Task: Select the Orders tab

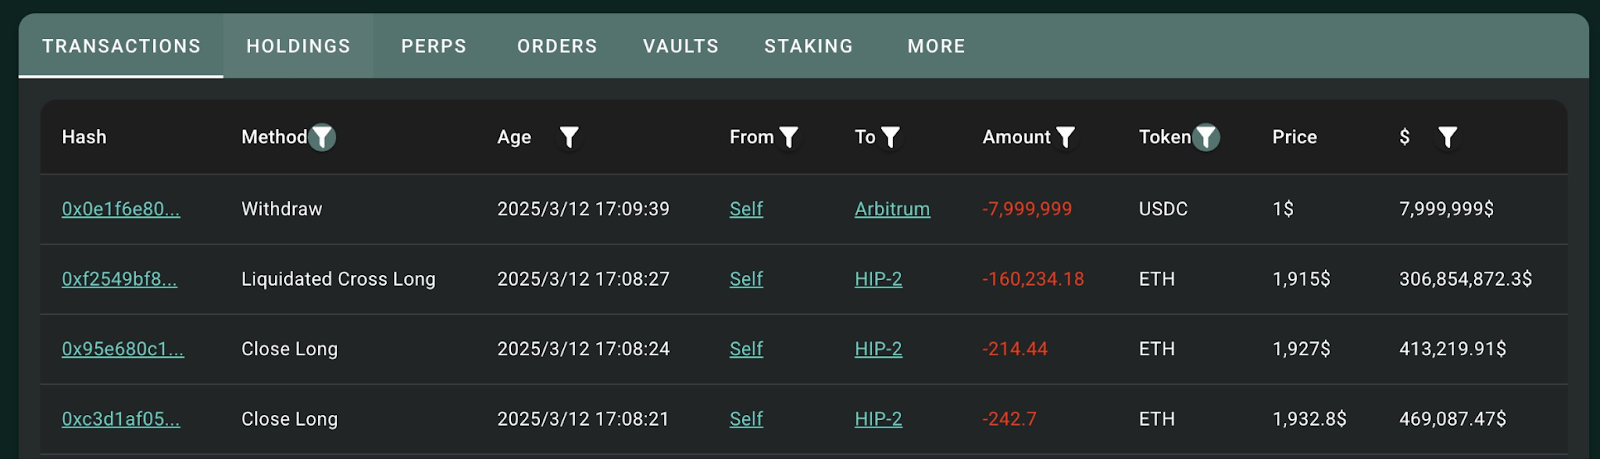Action: point(557,46)
